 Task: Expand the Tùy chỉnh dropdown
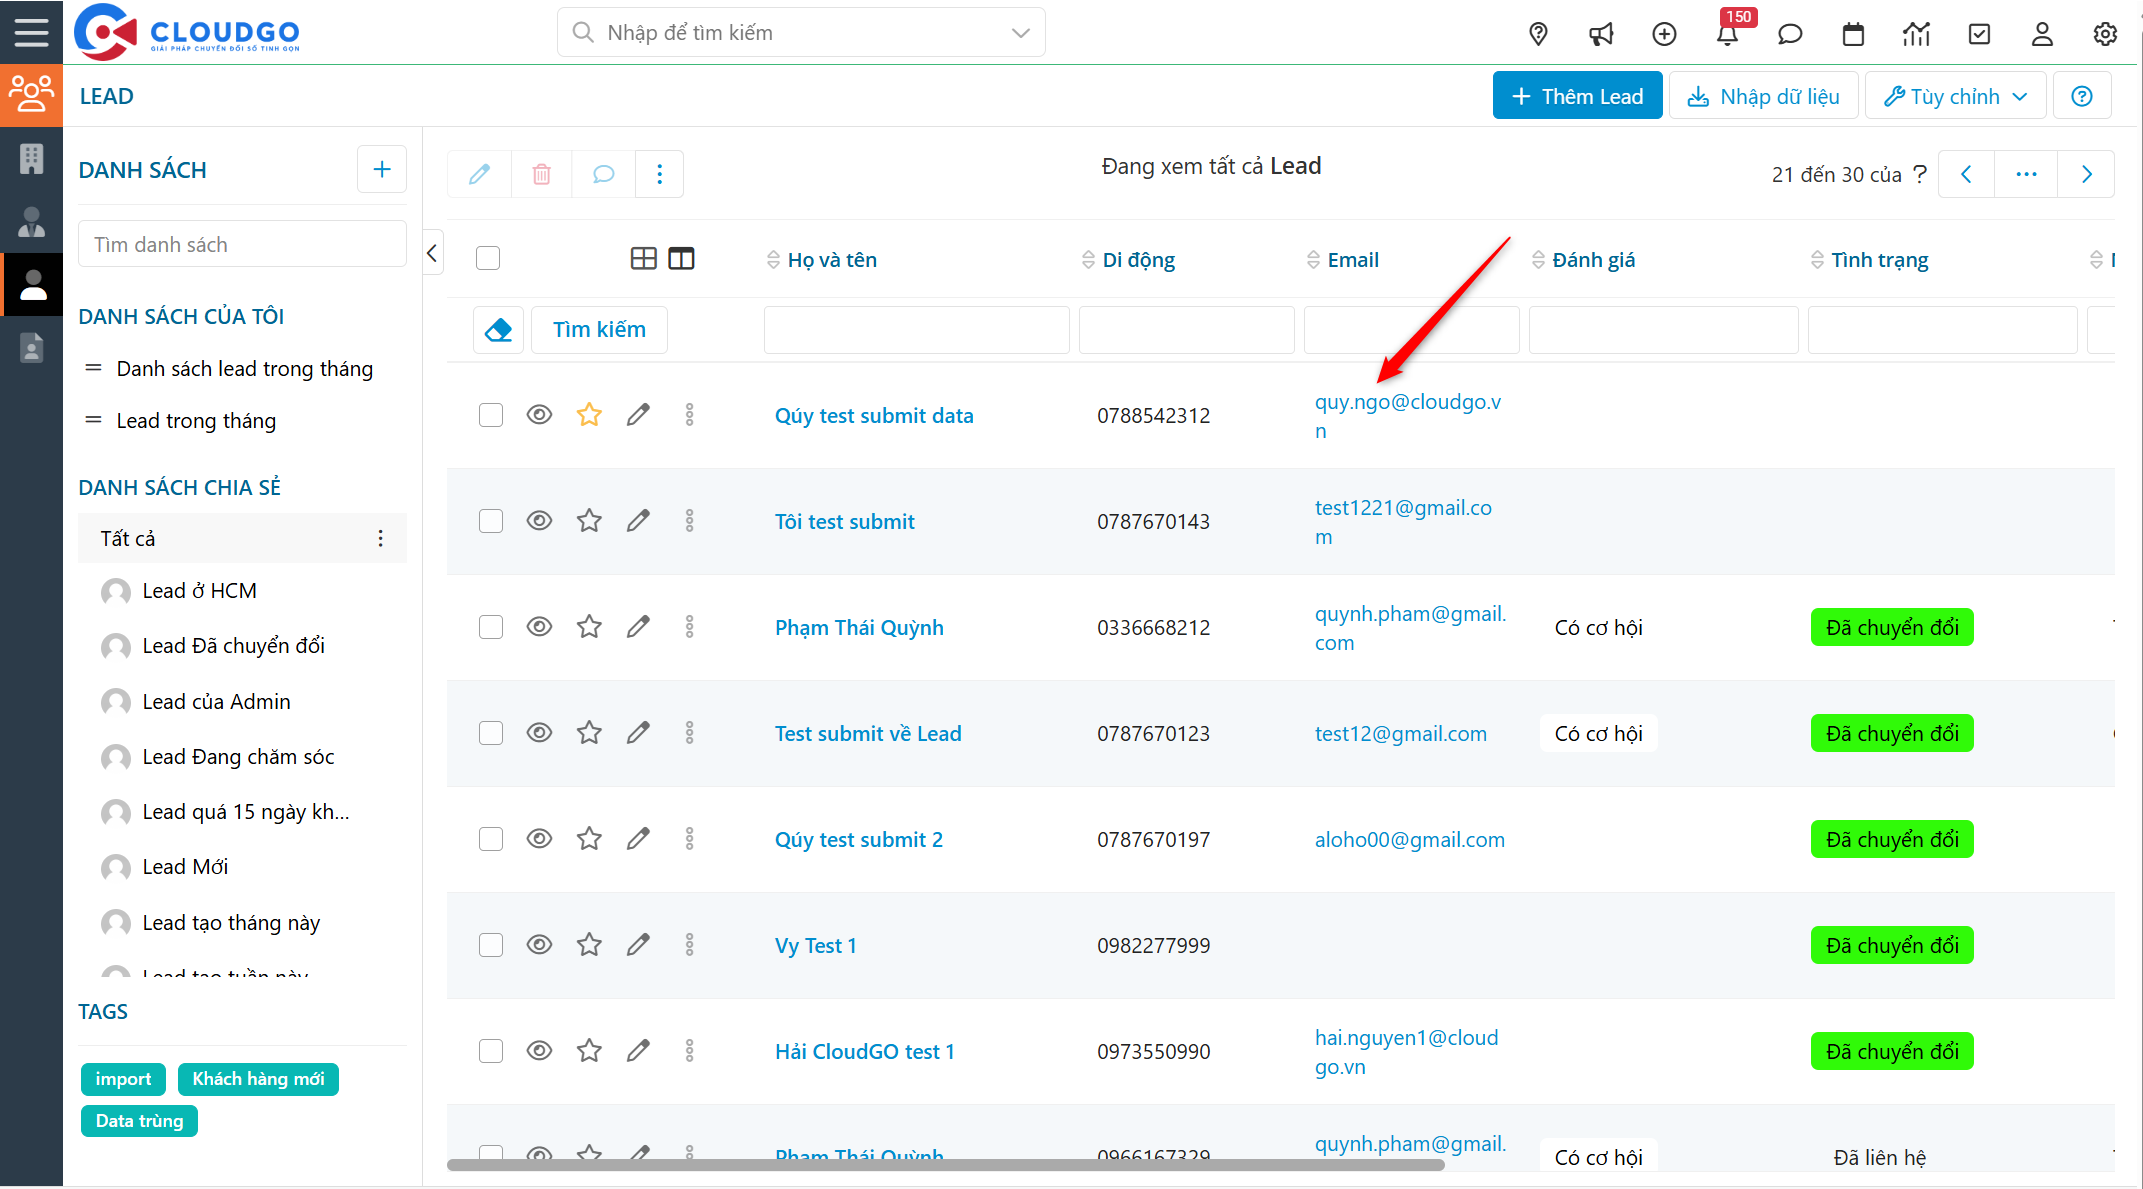(1955, 96)
